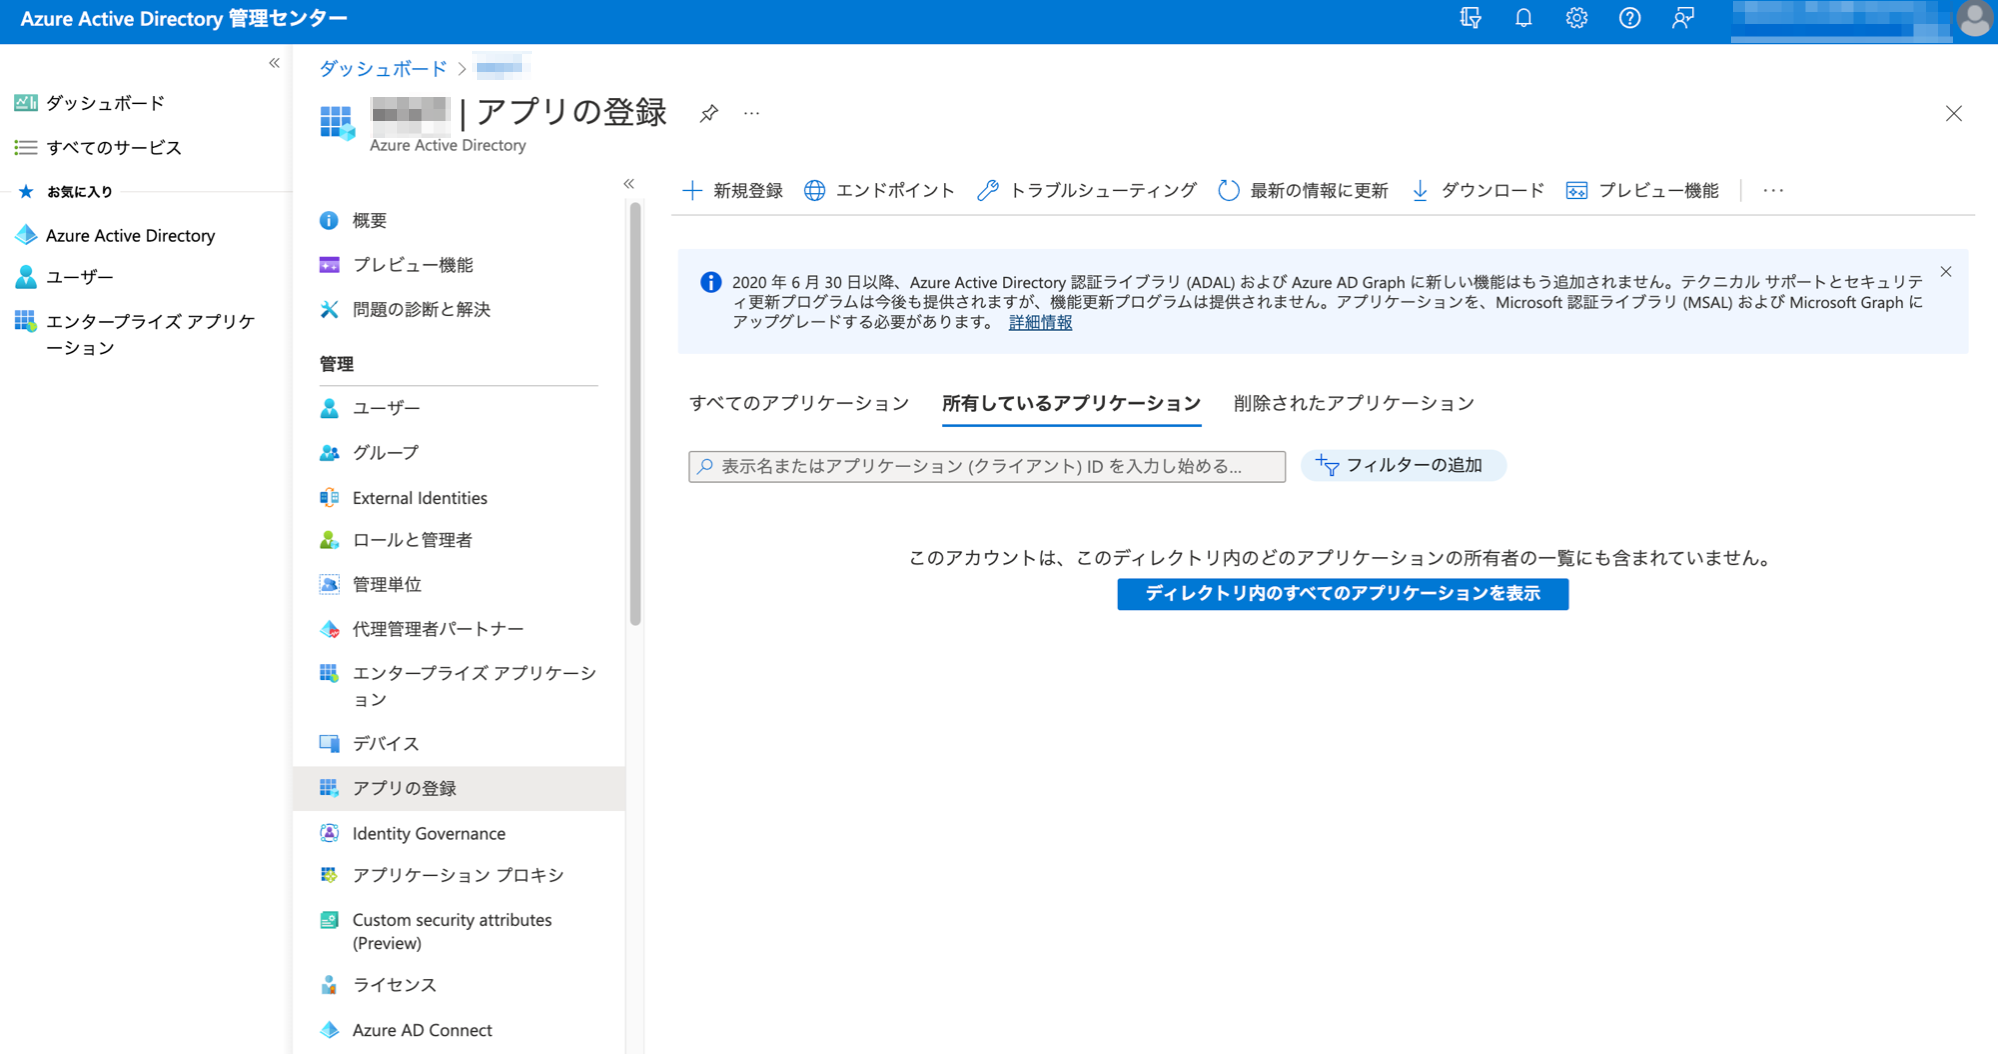Click the Azure Active Directory 管理センター title
Image resolution: width=1998 pixels, height=1054 pixels.
point(184,19)
